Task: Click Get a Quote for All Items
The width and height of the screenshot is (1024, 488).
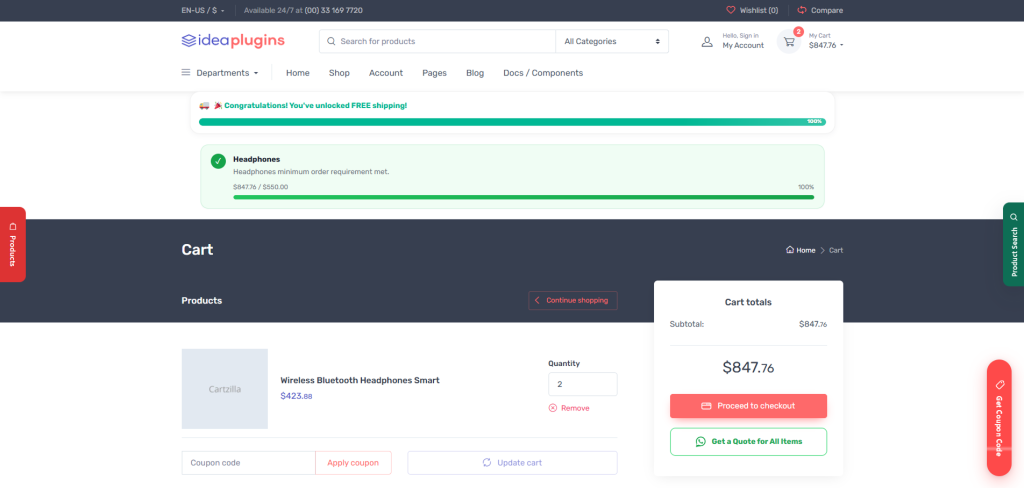Action: (x=748, y=442)
